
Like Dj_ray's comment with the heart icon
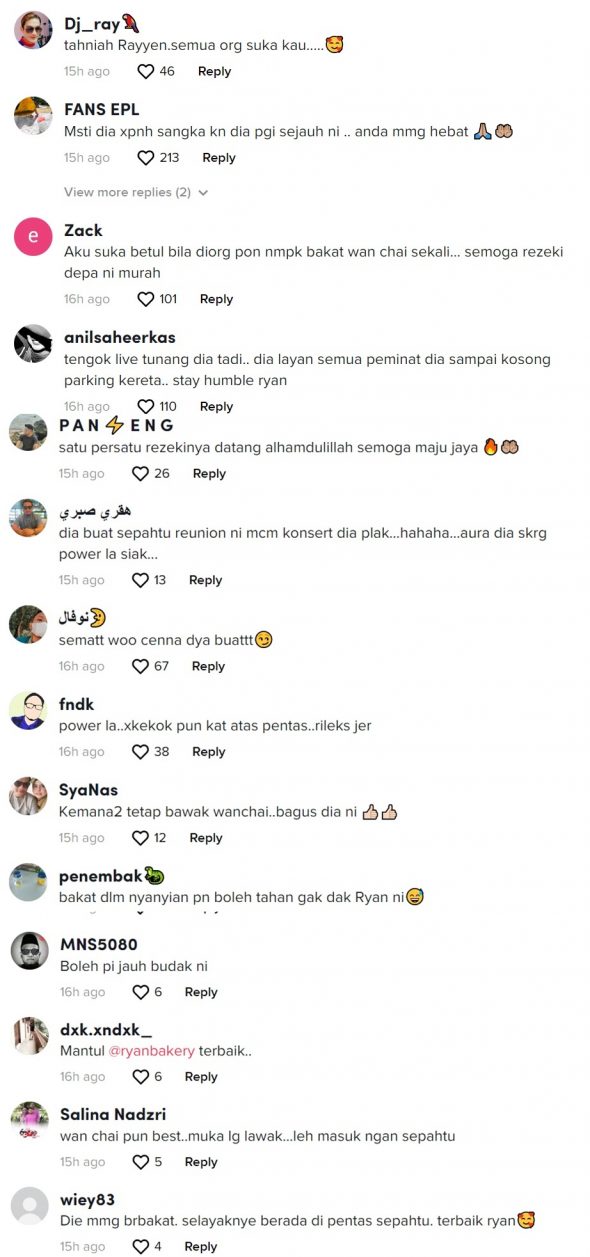(146, 72)
